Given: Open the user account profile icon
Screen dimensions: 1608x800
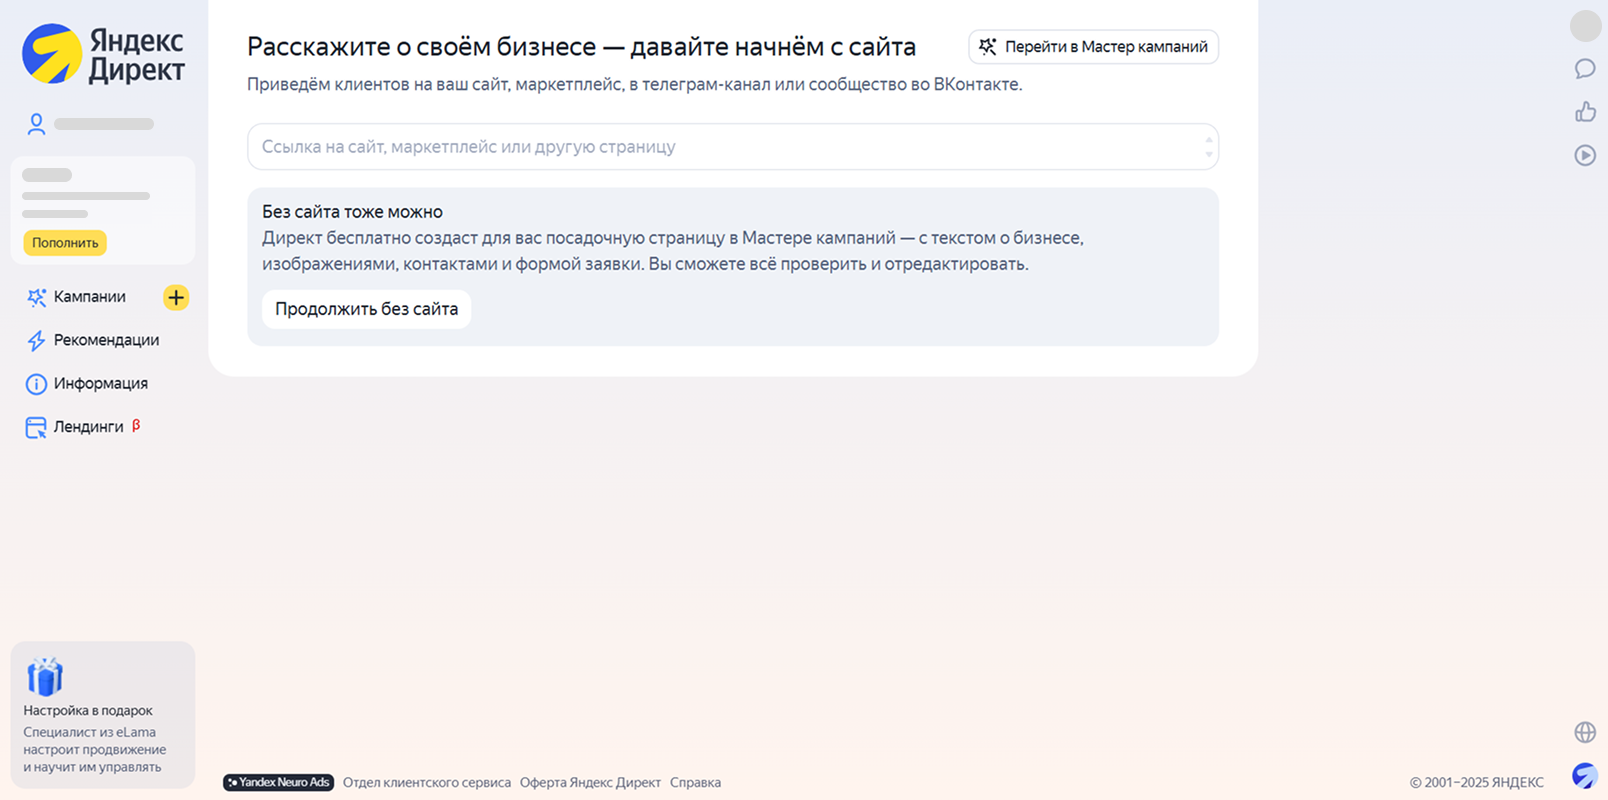Looking at the screenshot, I should click(36, 124).
